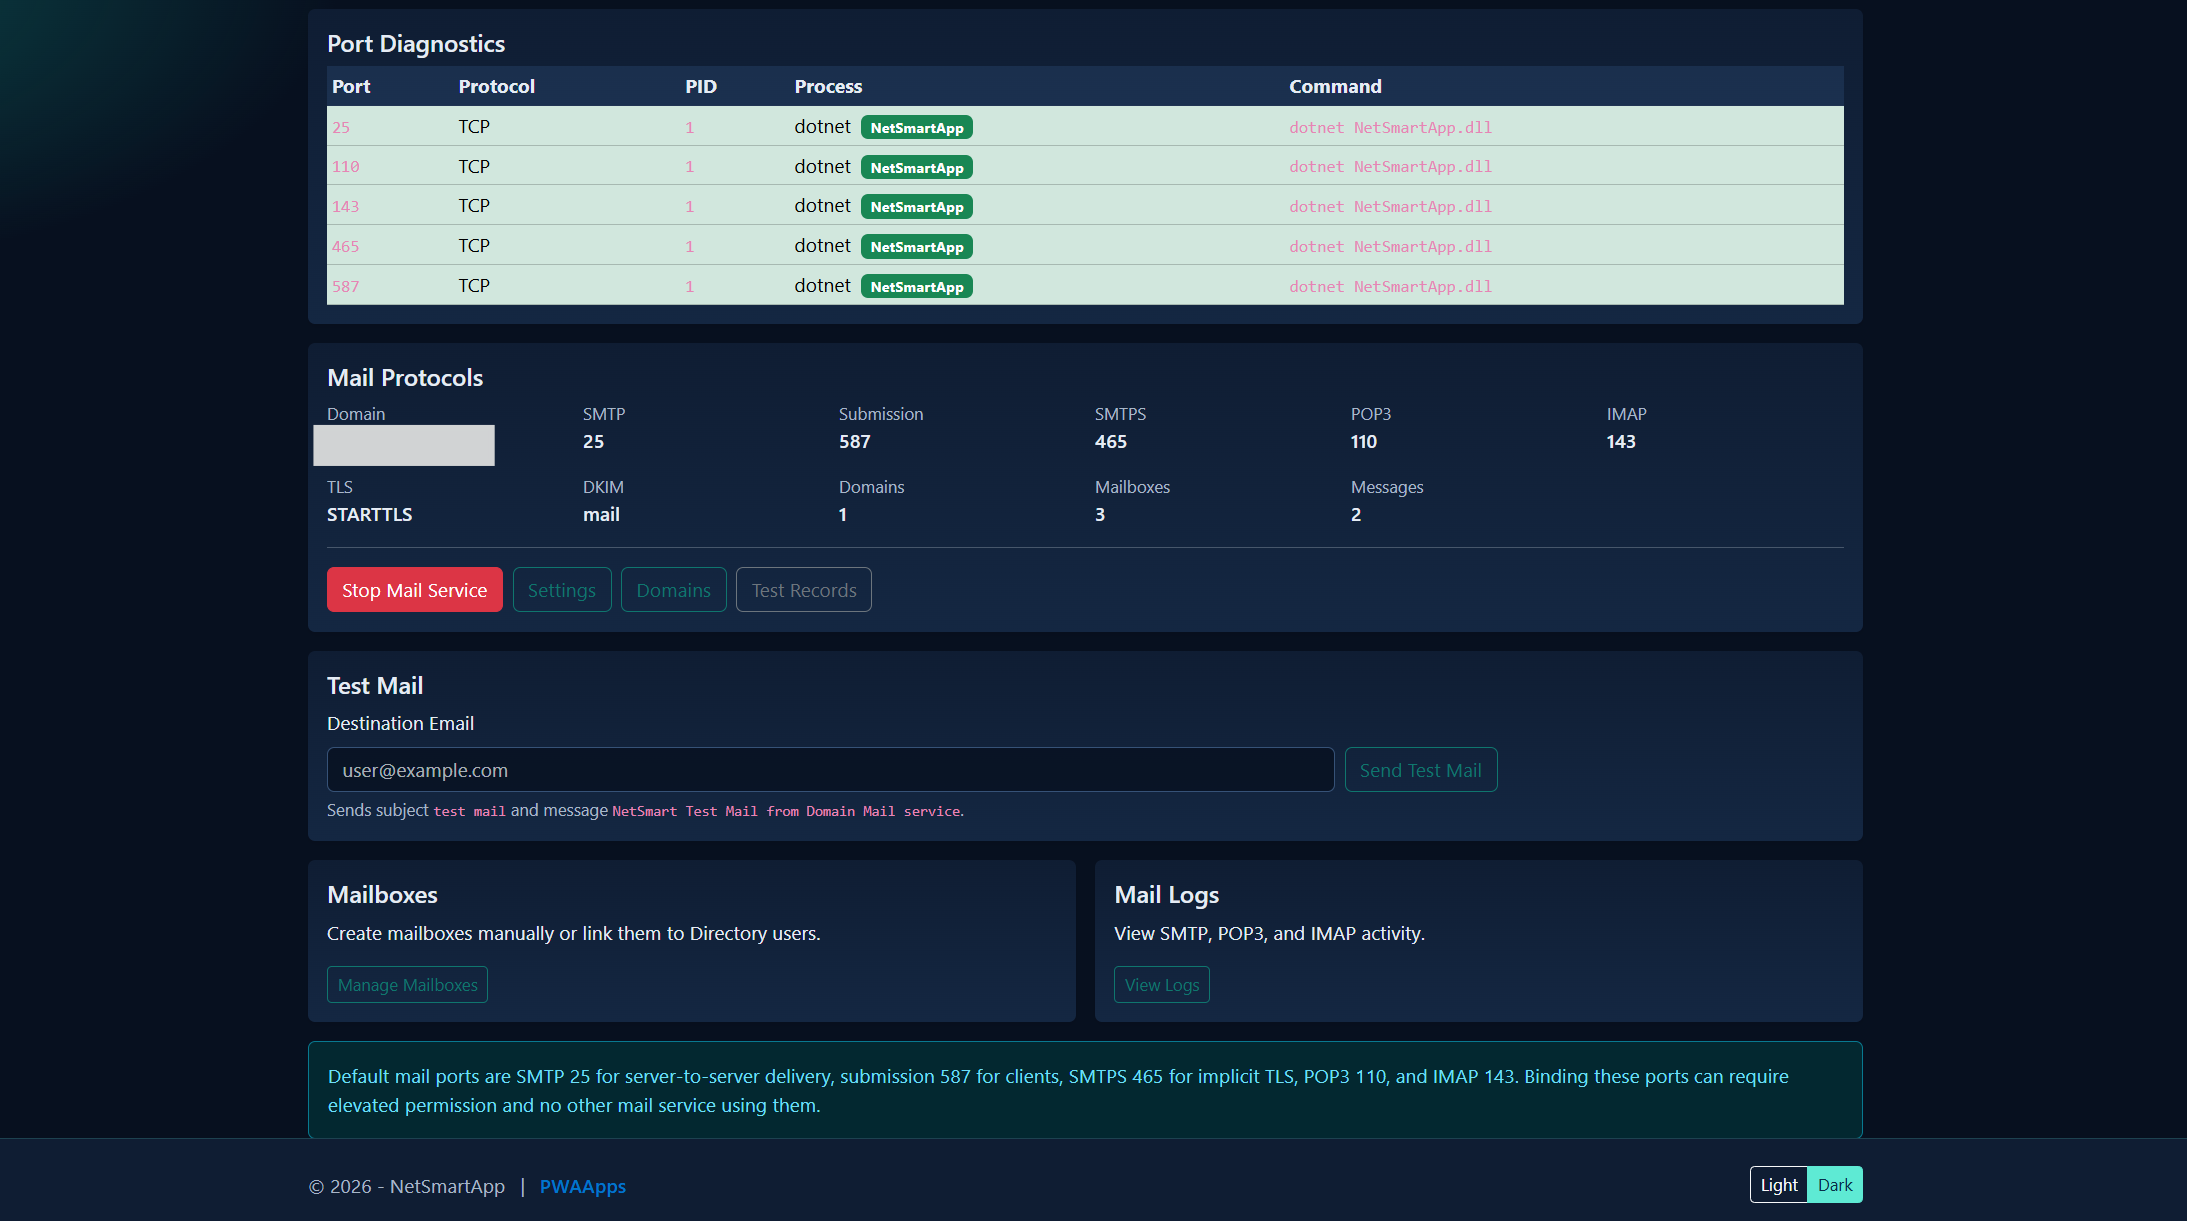Viewport: 2187px width, 1221px height.
Task: Click Test Records button
Action: pyautogui.click(x=804, y=590)
